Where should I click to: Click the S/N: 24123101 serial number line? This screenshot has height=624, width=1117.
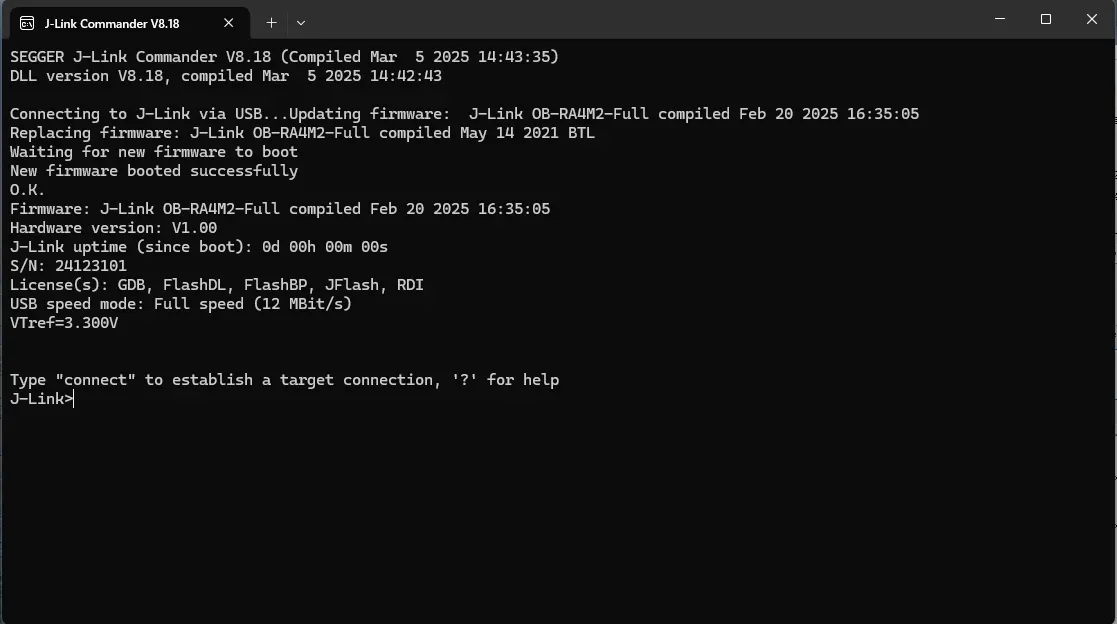pos(68,266)
